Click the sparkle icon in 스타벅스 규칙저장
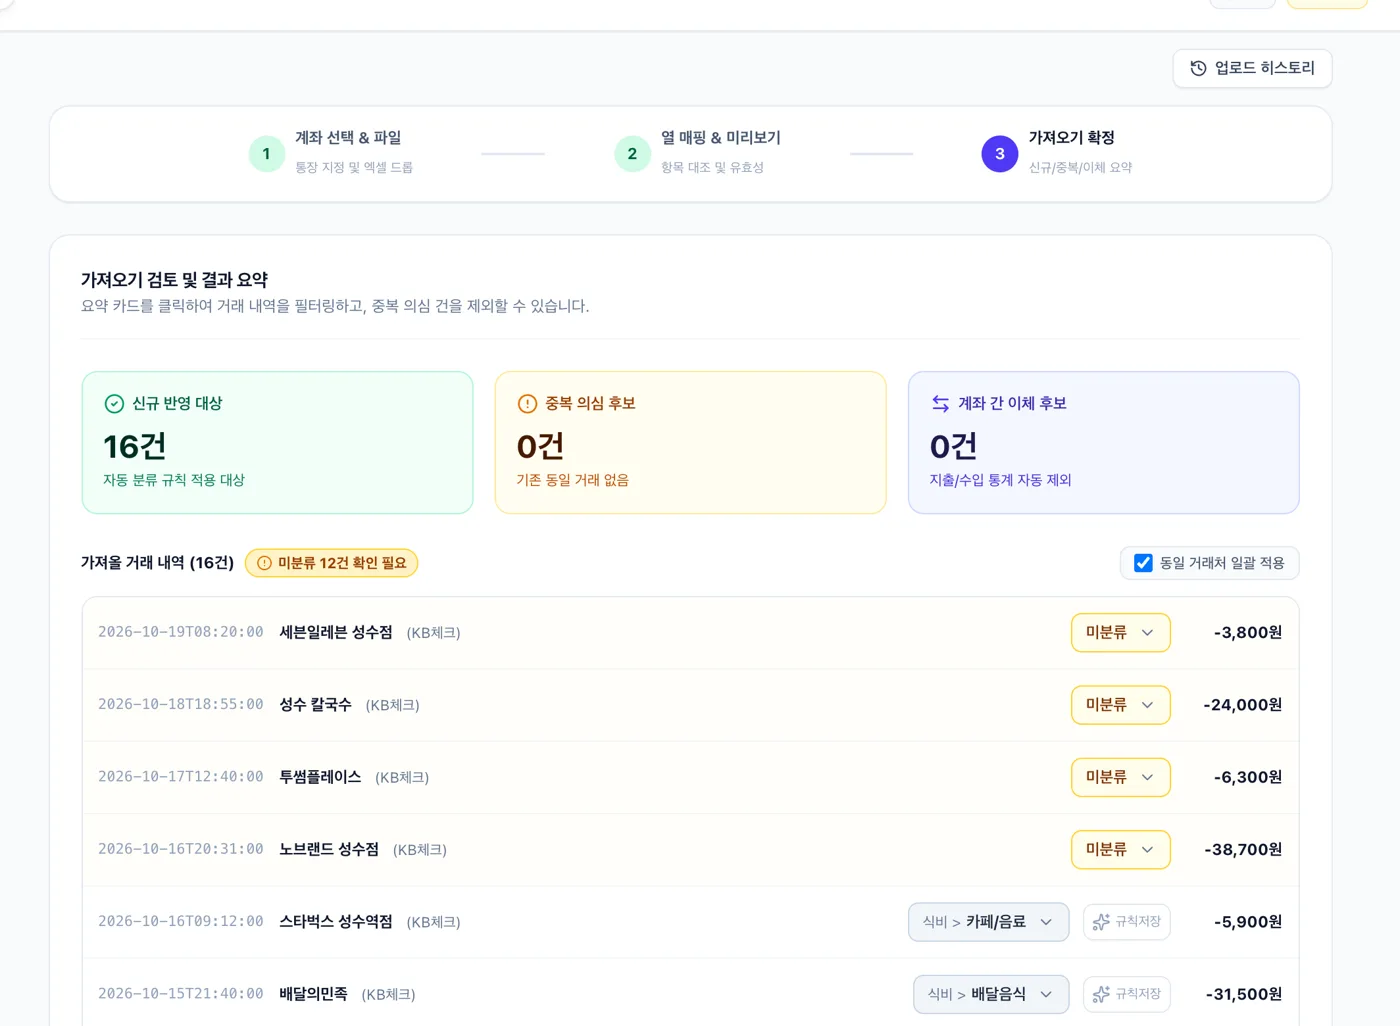Viewport: 1400px width, 1026px height. (x=1101, y=922)
